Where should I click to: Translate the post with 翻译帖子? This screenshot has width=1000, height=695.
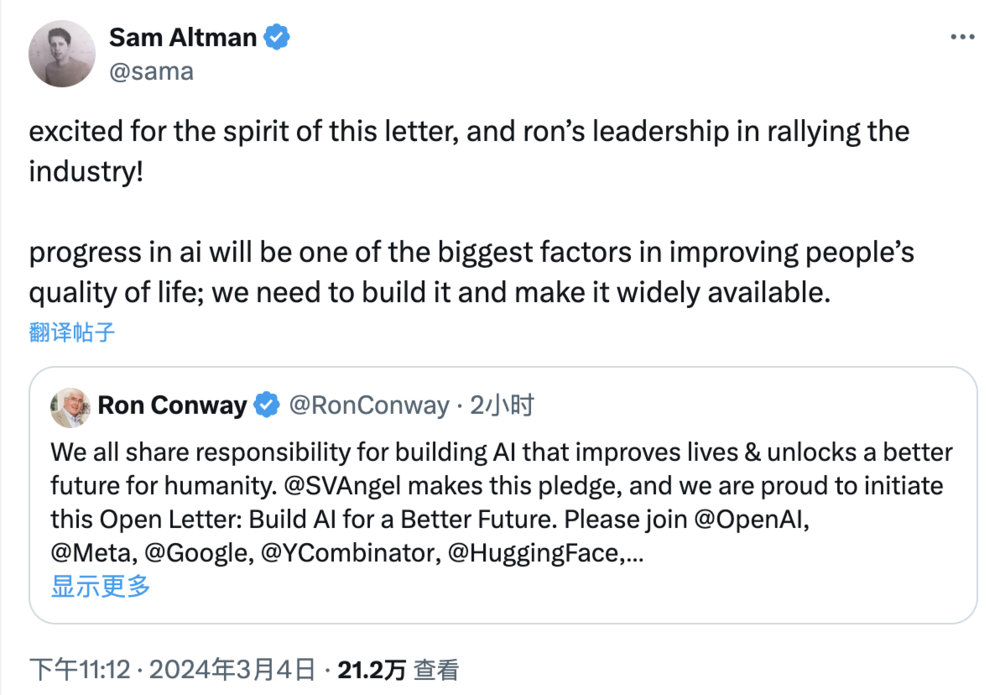(72, 333)
